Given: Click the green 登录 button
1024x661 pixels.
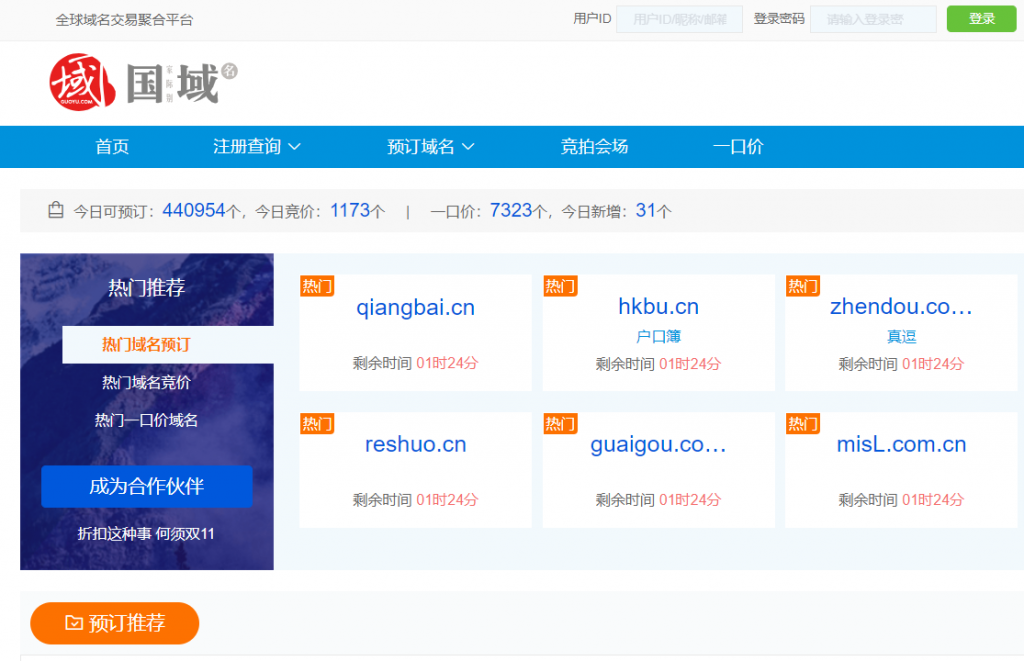Looking at the screenshot, I should (x=982, y=19).
